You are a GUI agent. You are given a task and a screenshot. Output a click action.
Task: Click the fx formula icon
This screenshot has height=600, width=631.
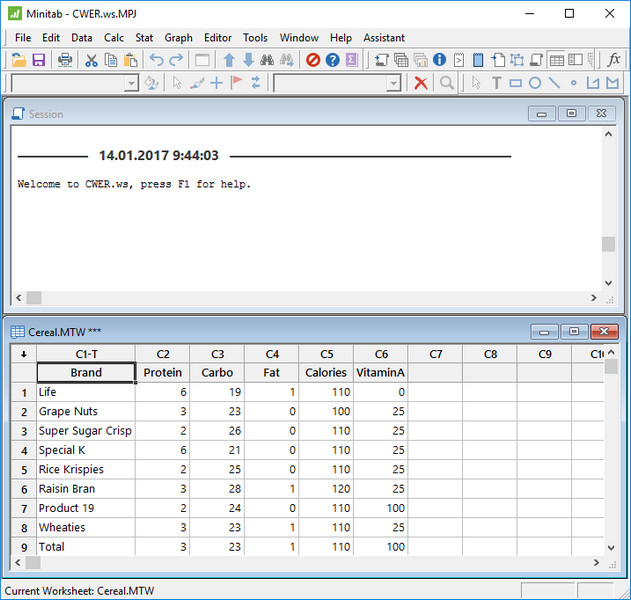615,60
